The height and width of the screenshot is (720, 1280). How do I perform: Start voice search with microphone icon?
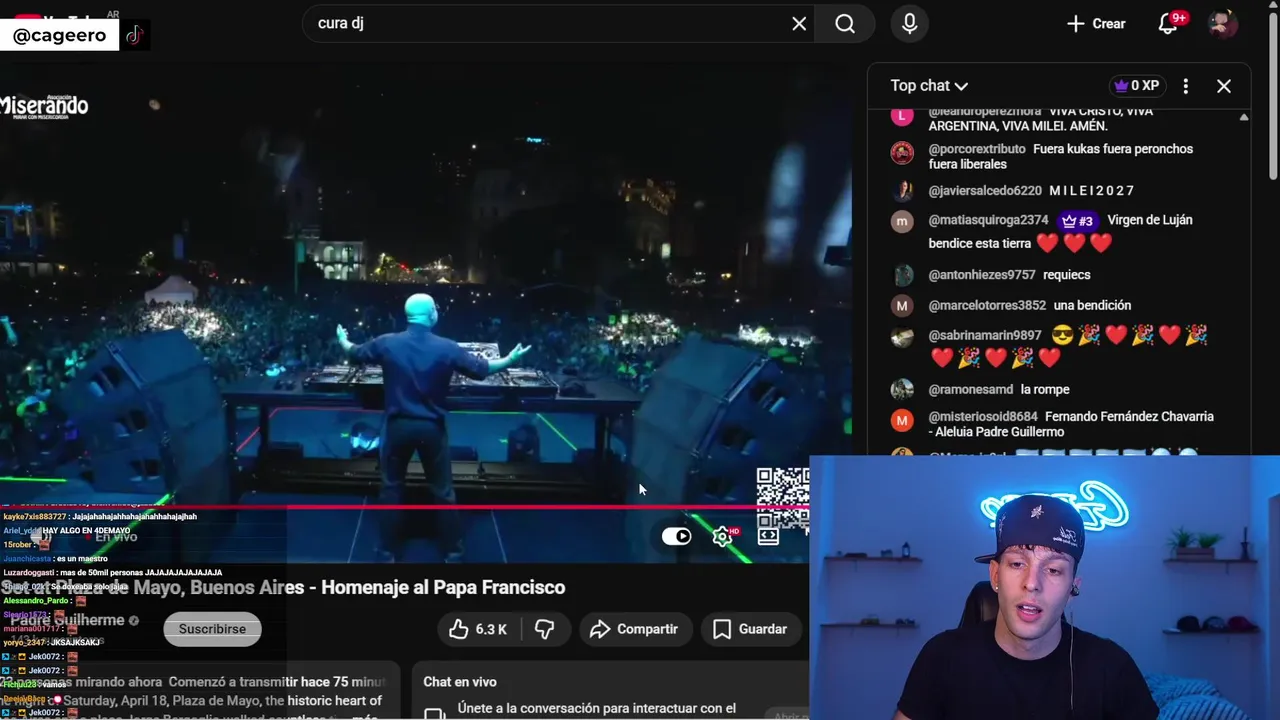tap(909, 23)
